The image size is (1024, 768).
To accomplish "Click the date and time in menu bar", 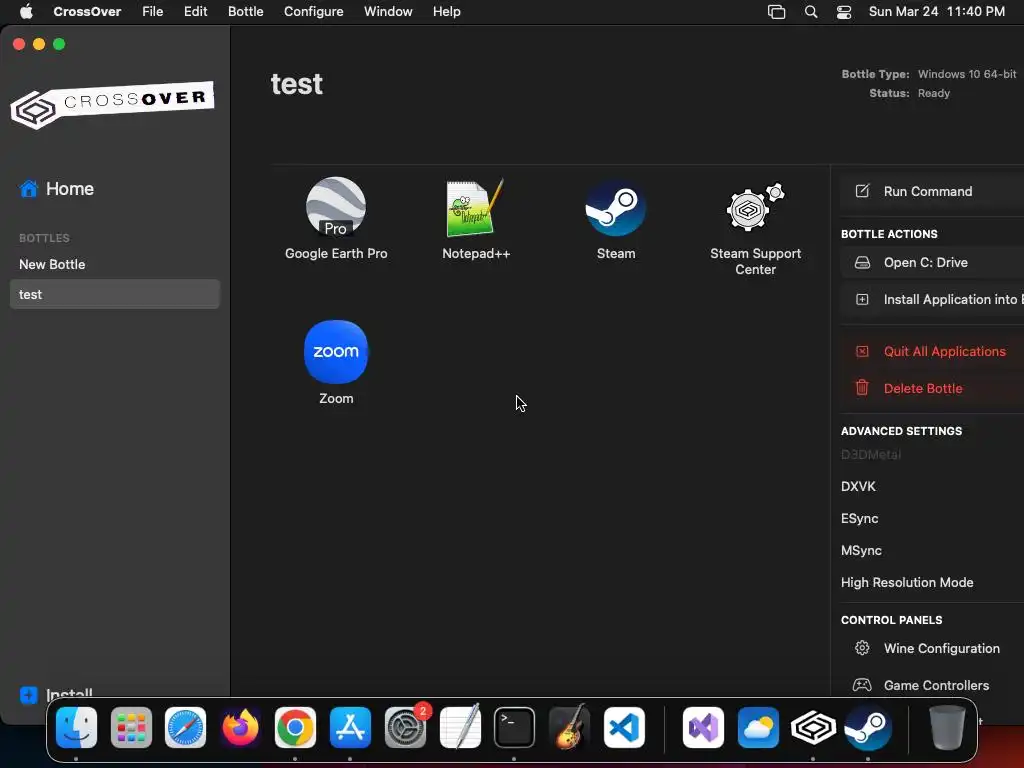I will [x=936, y=12].
